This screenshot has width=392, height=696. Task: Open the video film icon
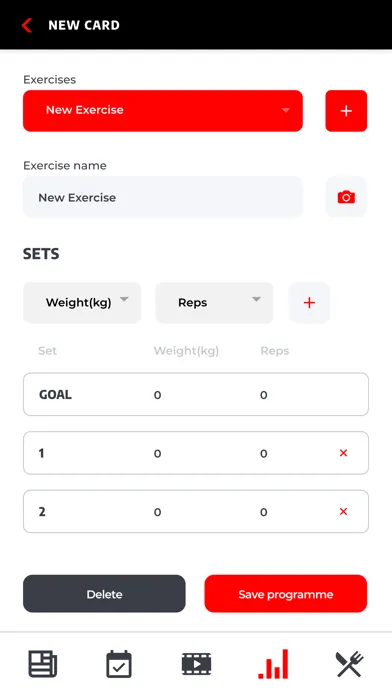coord(196,664)
